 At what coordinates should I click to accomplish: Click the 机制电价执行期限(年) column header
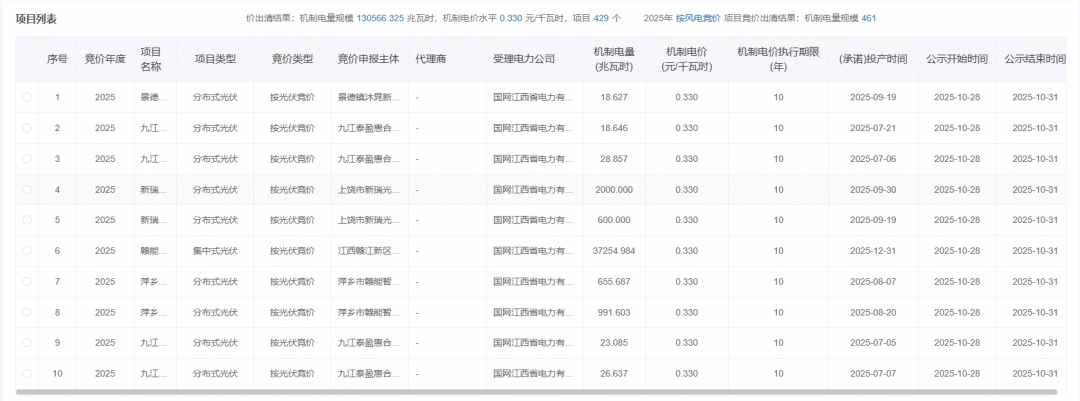778,59
